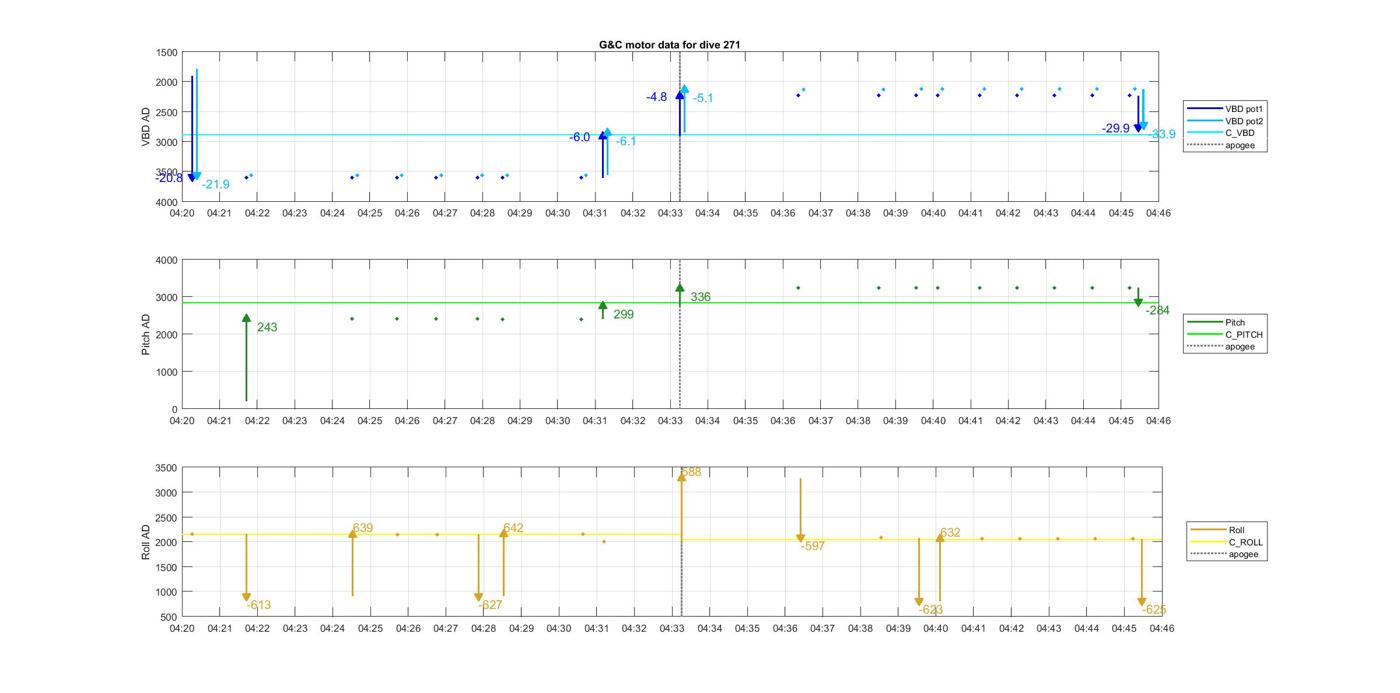
Task: Click the '336' pitch data label
Action: (700, 297)
